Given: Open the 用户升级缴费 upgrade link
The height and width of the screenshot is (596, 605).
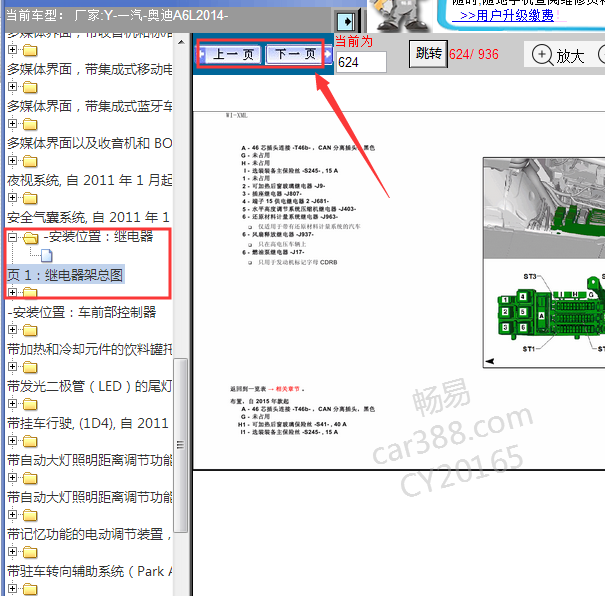Looking at the screenshot, I should pyautogui.click(x=507, y=16).
